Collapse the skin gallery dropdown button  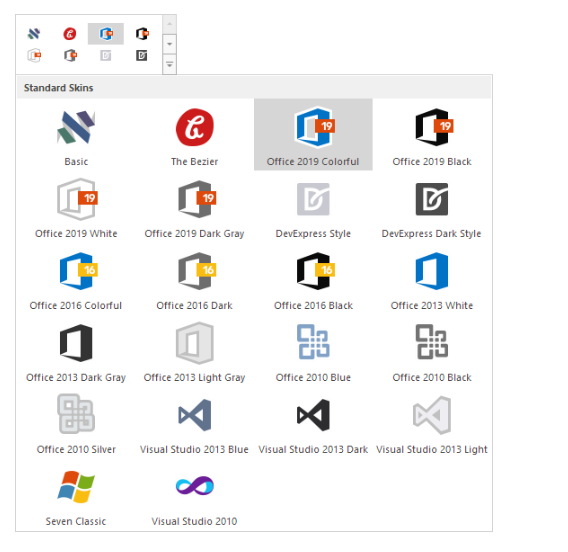(169, 64)
